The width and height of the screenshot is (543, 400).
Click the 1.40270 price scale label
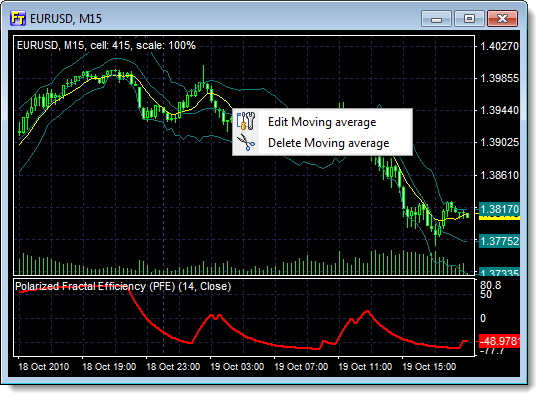click(x=499, y=46)
